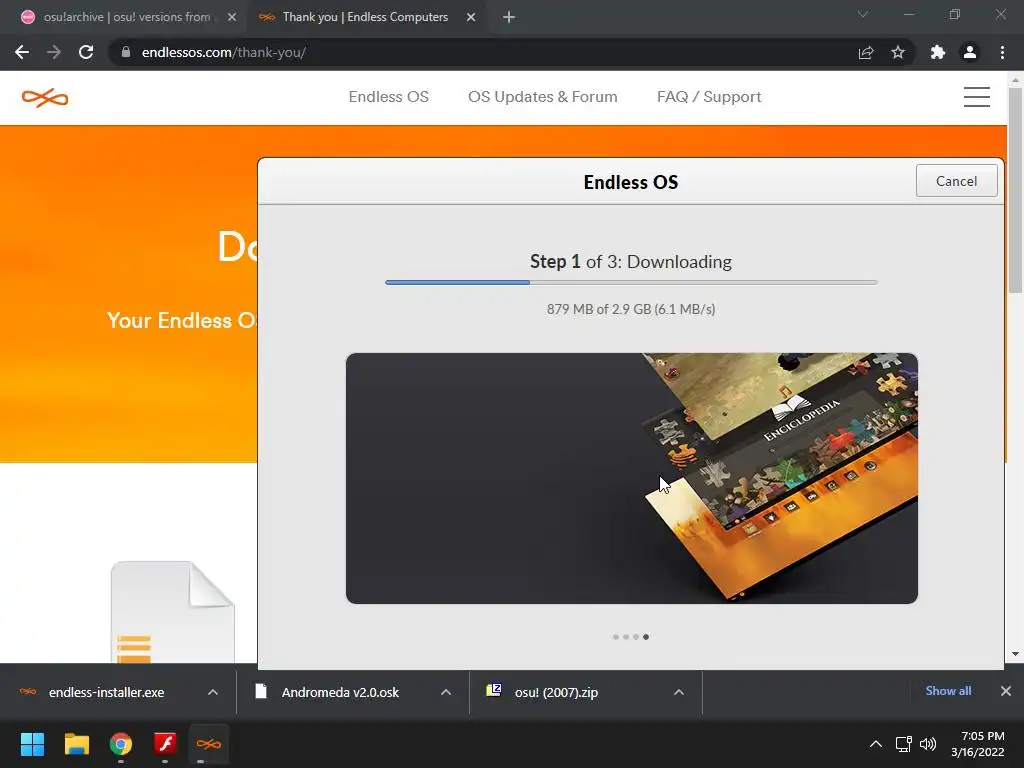Close the downloads bar
The width and height of the screenshot is (1024, 768).
1006,691
